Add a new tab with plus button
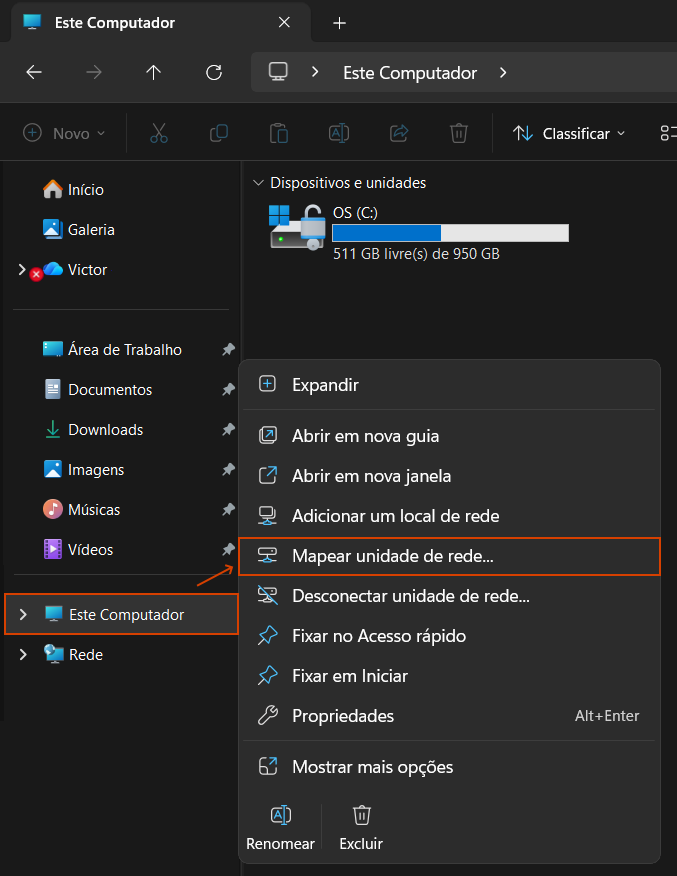Screen dimensions: 677x876 [x=339, y=22]
